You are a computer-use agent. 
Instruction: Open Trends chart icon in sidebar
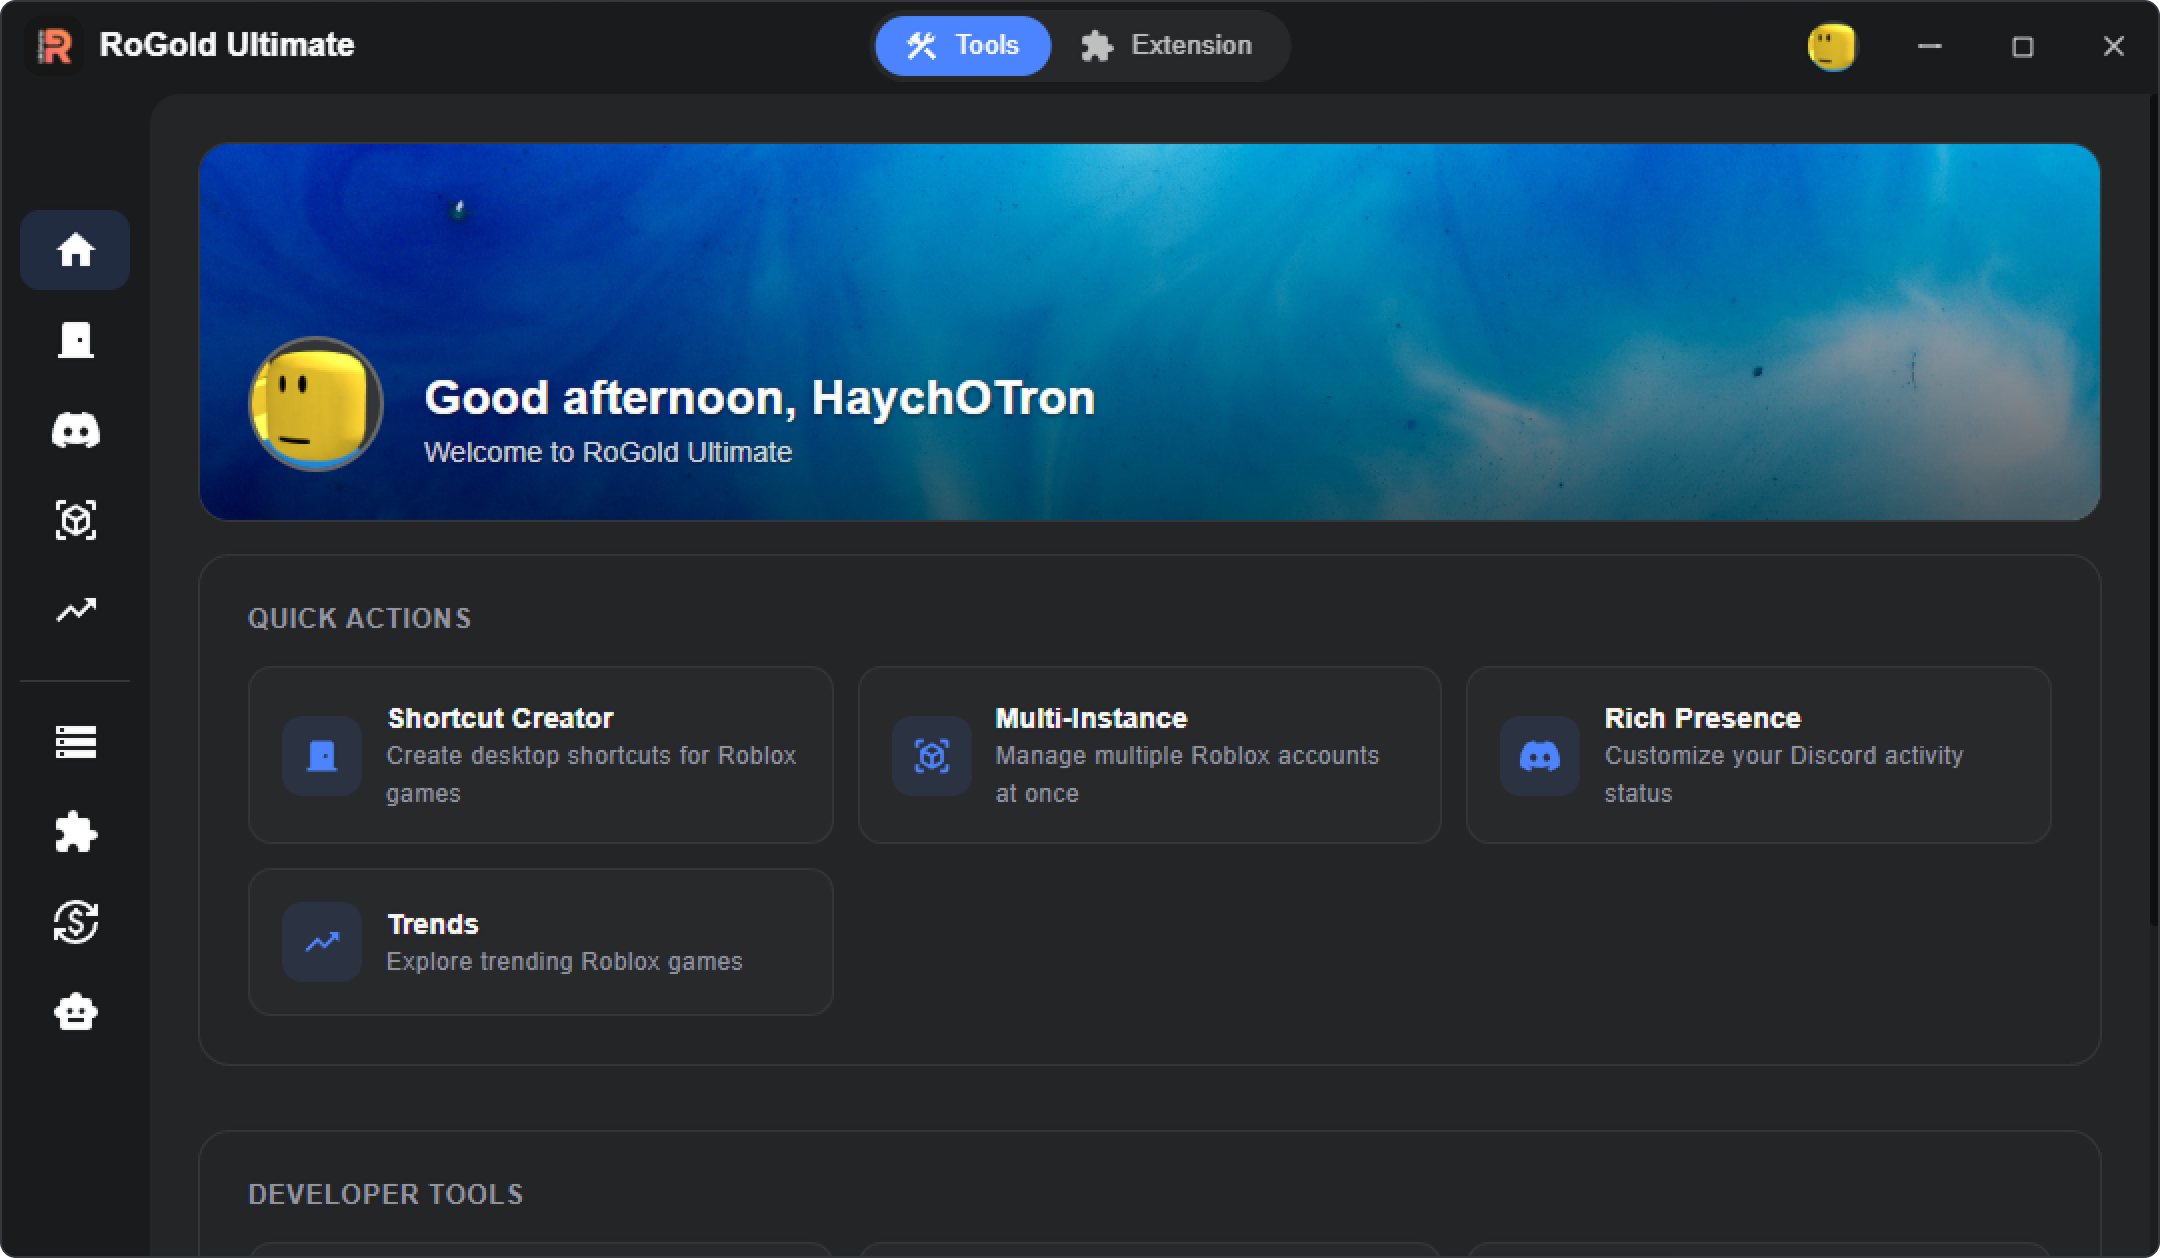coord(75,610)
